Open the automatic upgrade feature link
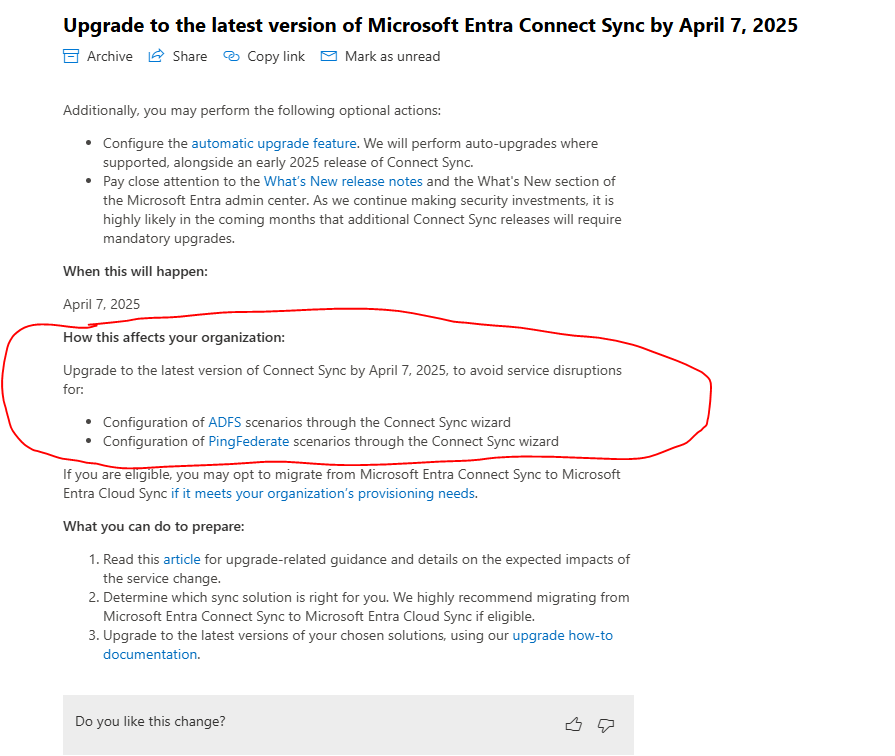This screenshot has height=756, width=895. pyautogui.click(x=274, y=143)
